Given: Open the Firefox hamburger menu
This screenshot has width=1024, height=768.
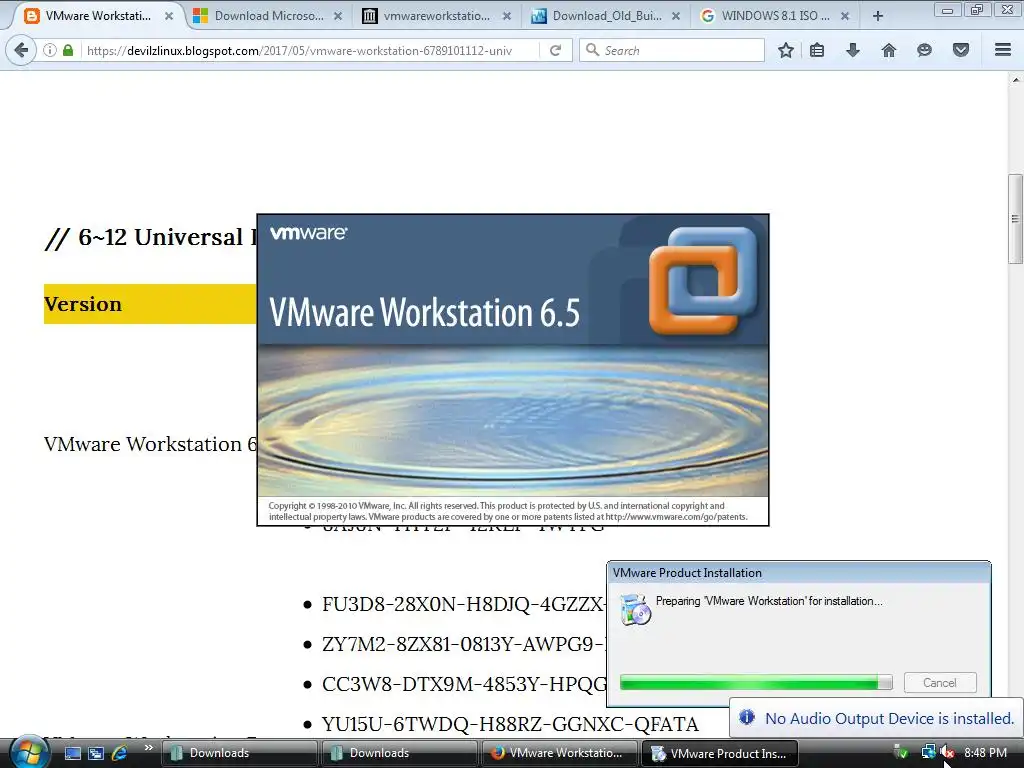Looking at the screenshot, I should pyautogui.click(x=1003, y=50).
